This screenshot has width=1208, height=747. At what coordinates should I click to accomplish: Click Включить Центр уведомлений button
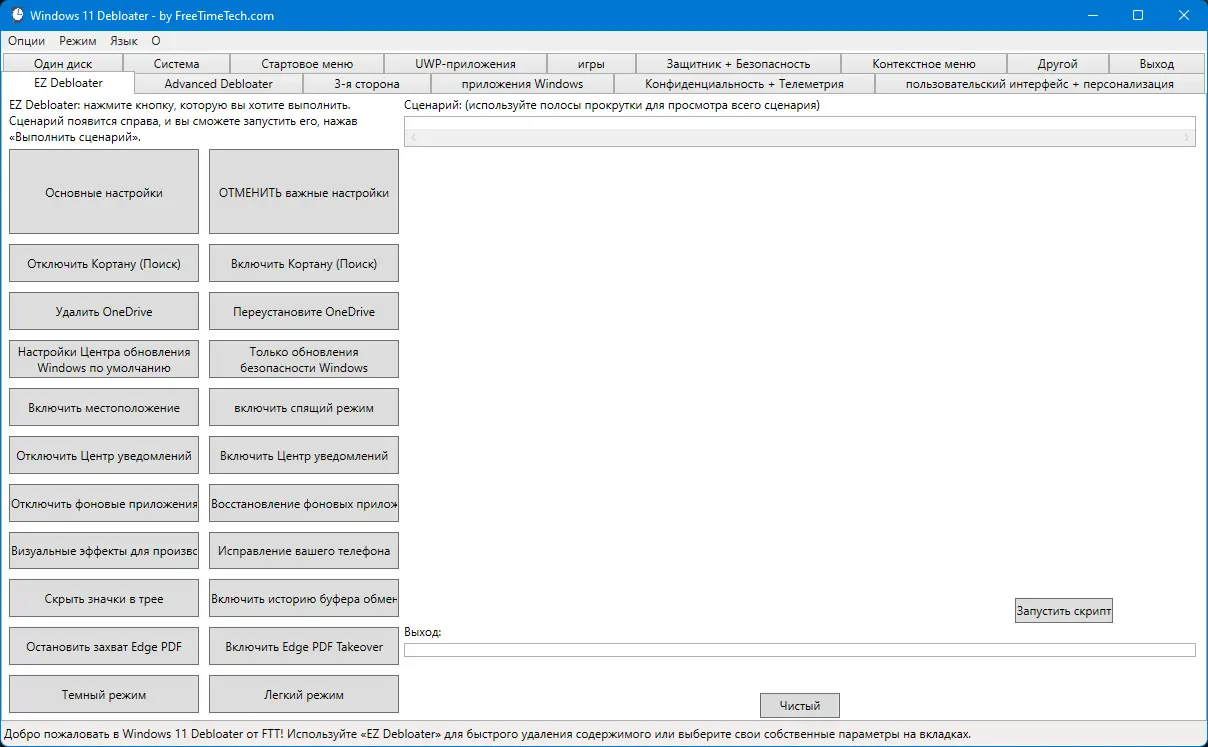(304, 455)
